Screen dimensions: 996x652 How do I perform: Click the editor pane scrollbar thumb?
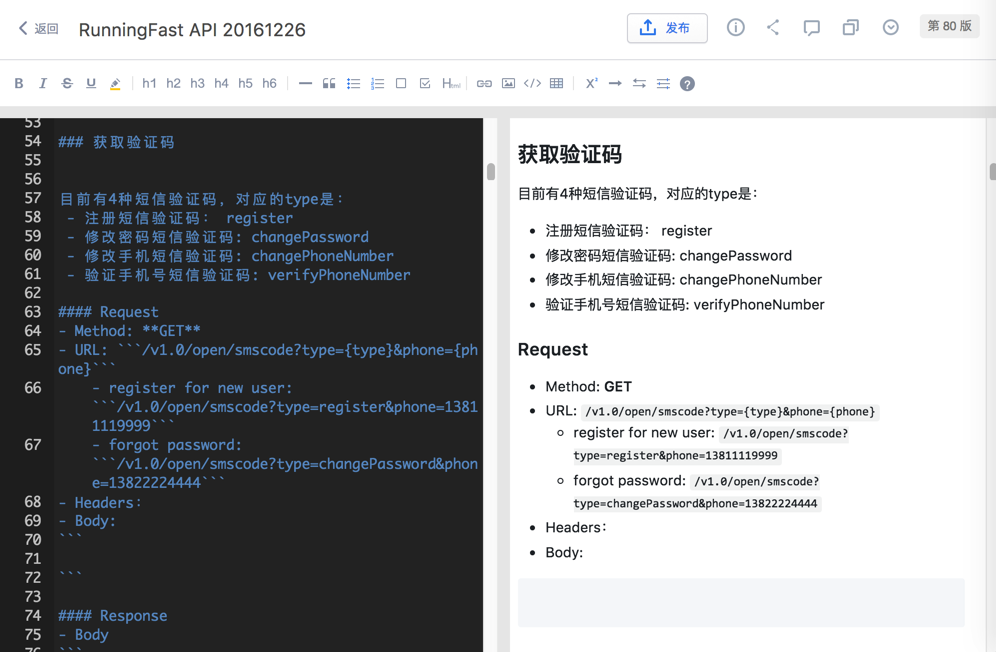(x=491, y=172)
